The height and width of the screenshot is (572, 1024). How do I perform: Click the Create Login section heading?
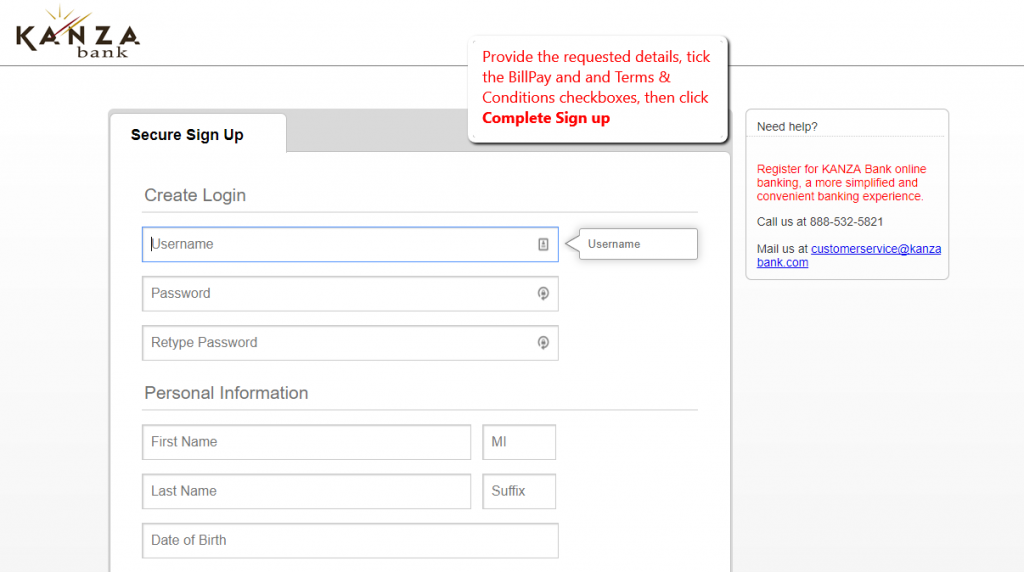195,195
